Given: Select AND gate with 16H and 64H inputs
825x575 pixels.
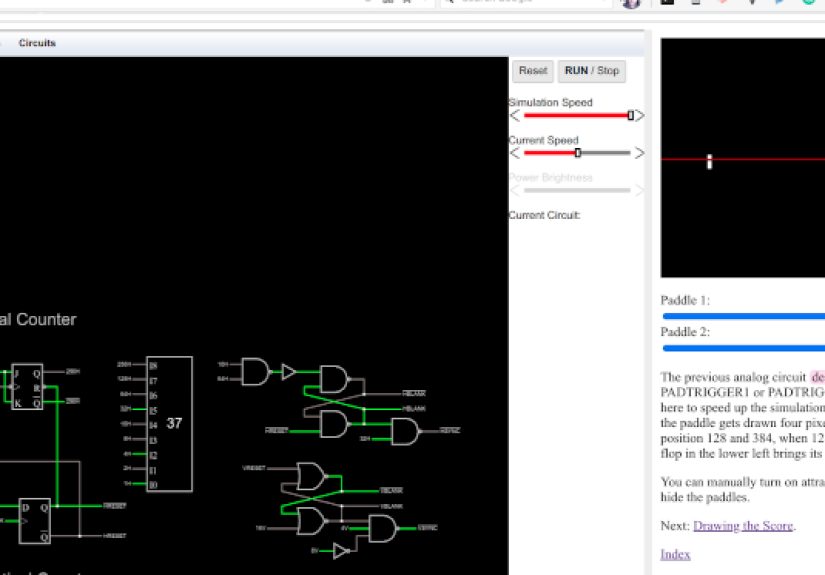Looking at the screenshot, I should click(x=256, y=371).
